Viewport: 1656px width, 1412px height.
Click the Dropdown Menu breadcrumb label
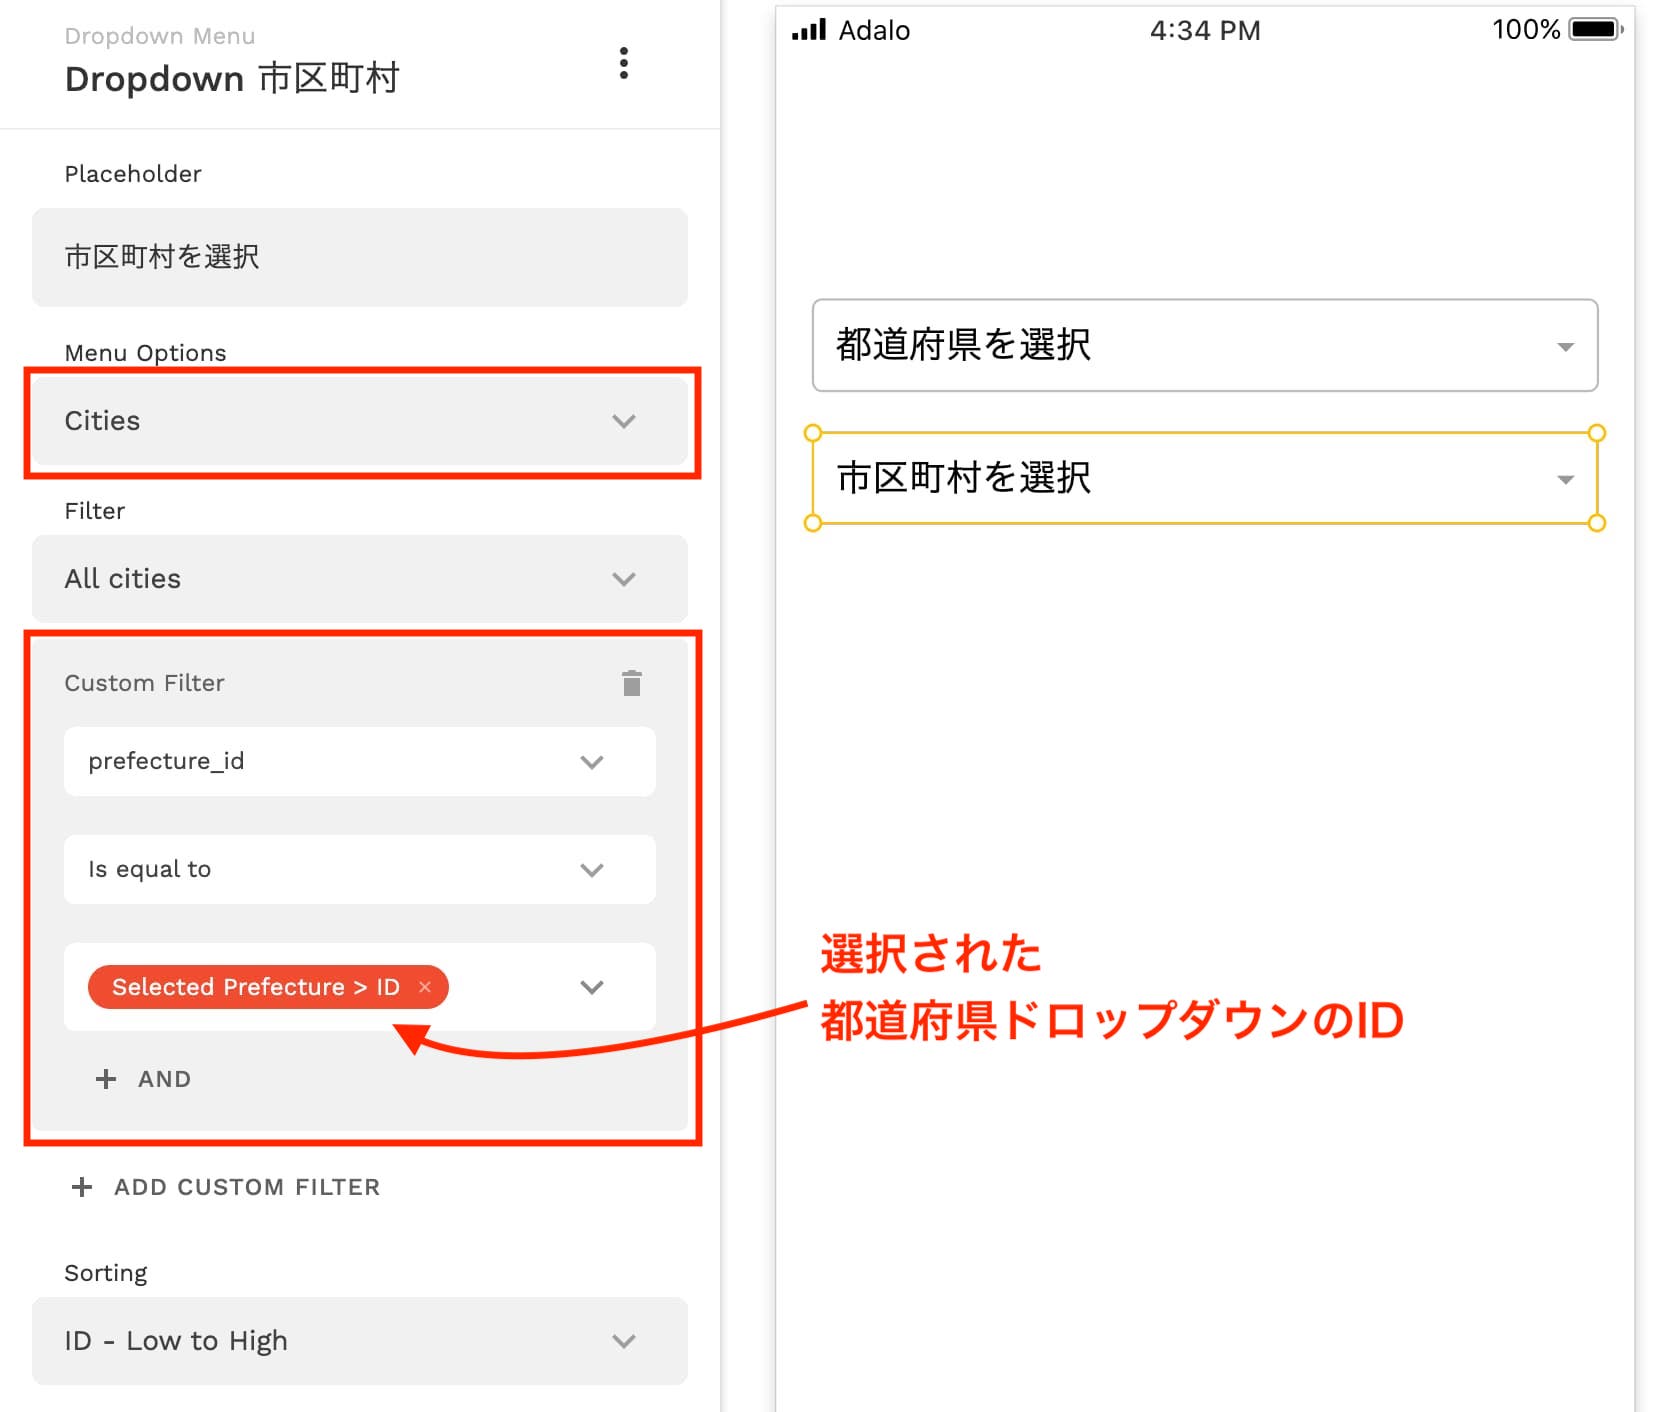[x=160, y=36]
